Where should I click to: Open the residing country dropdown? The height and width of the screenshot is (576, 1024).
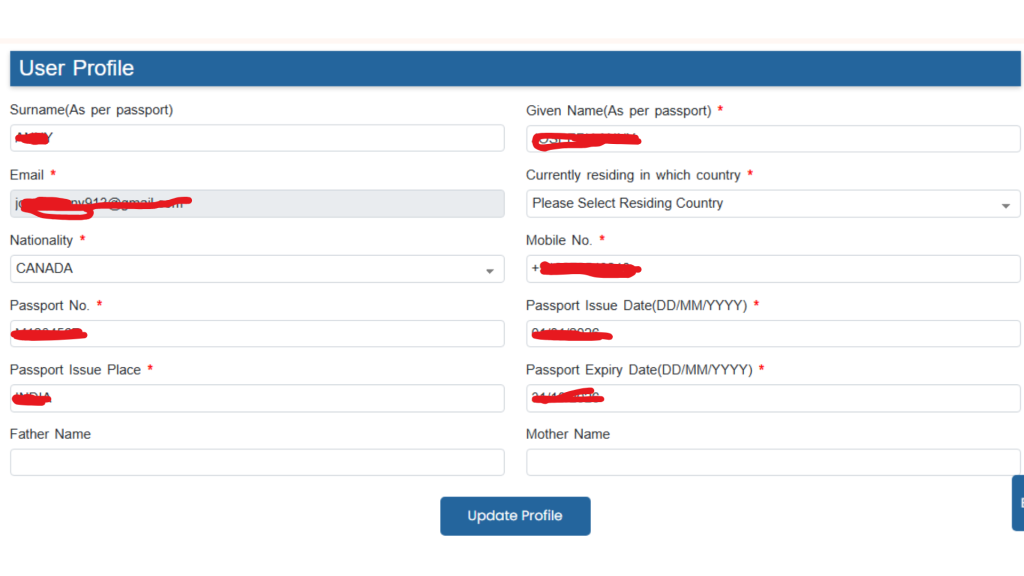[x=773, y=203]
